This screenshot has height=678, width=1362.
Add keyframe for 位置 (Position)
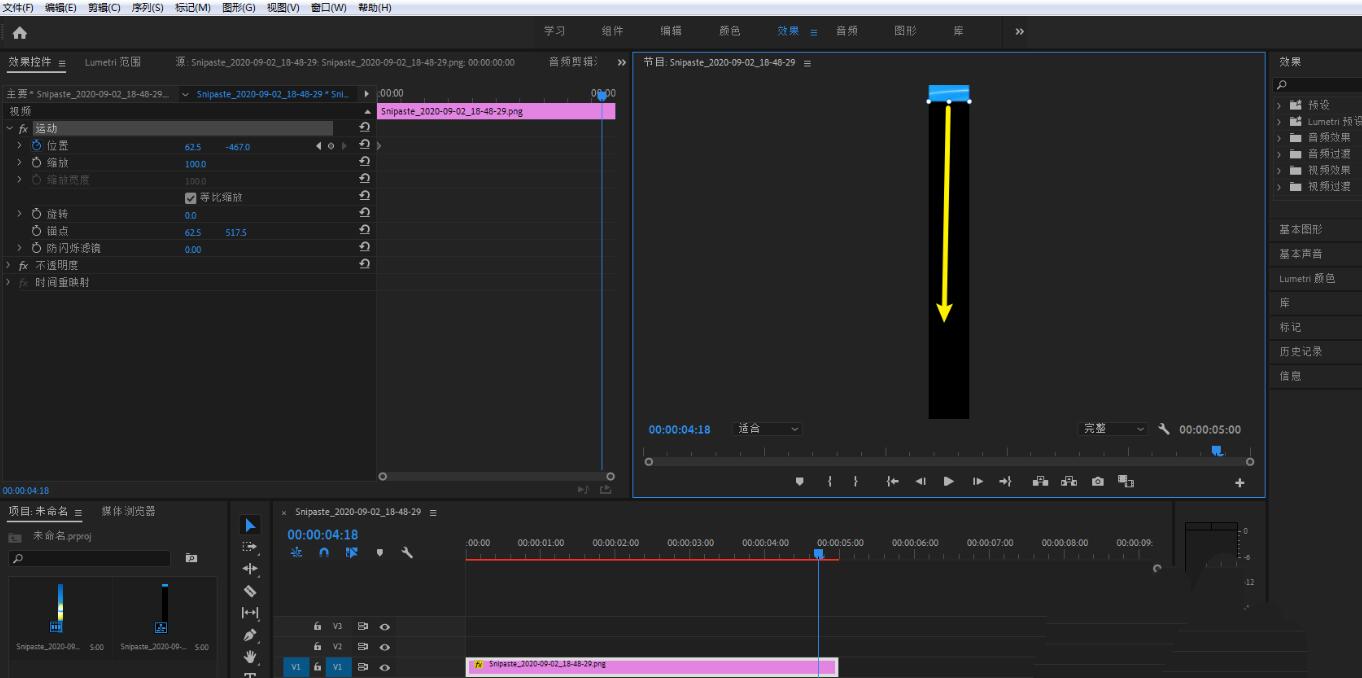click(x=331, y=146)
